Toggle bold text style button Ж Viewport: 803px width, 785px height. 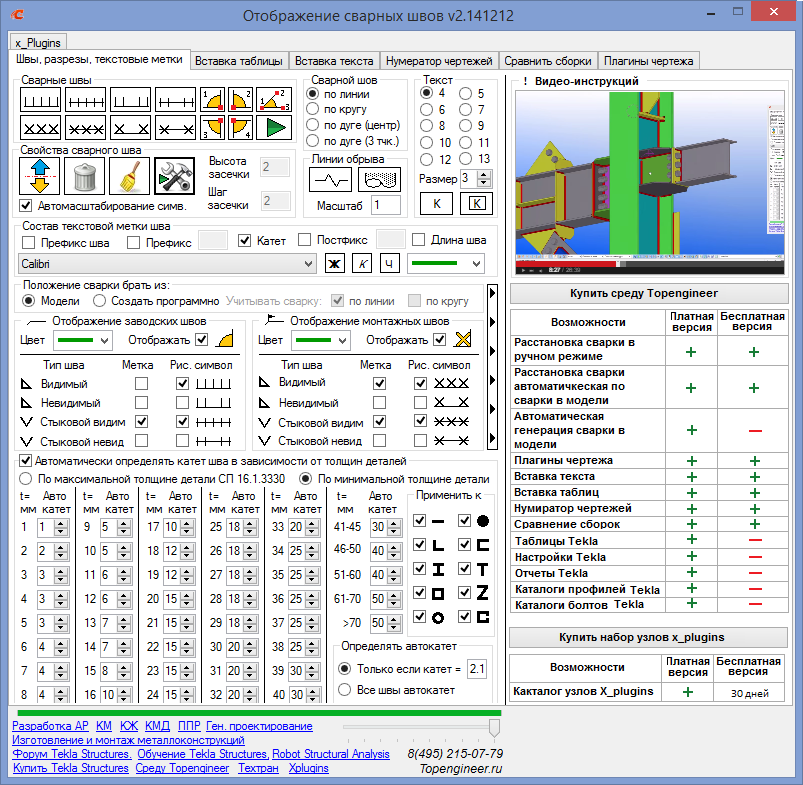coord(335,263)
